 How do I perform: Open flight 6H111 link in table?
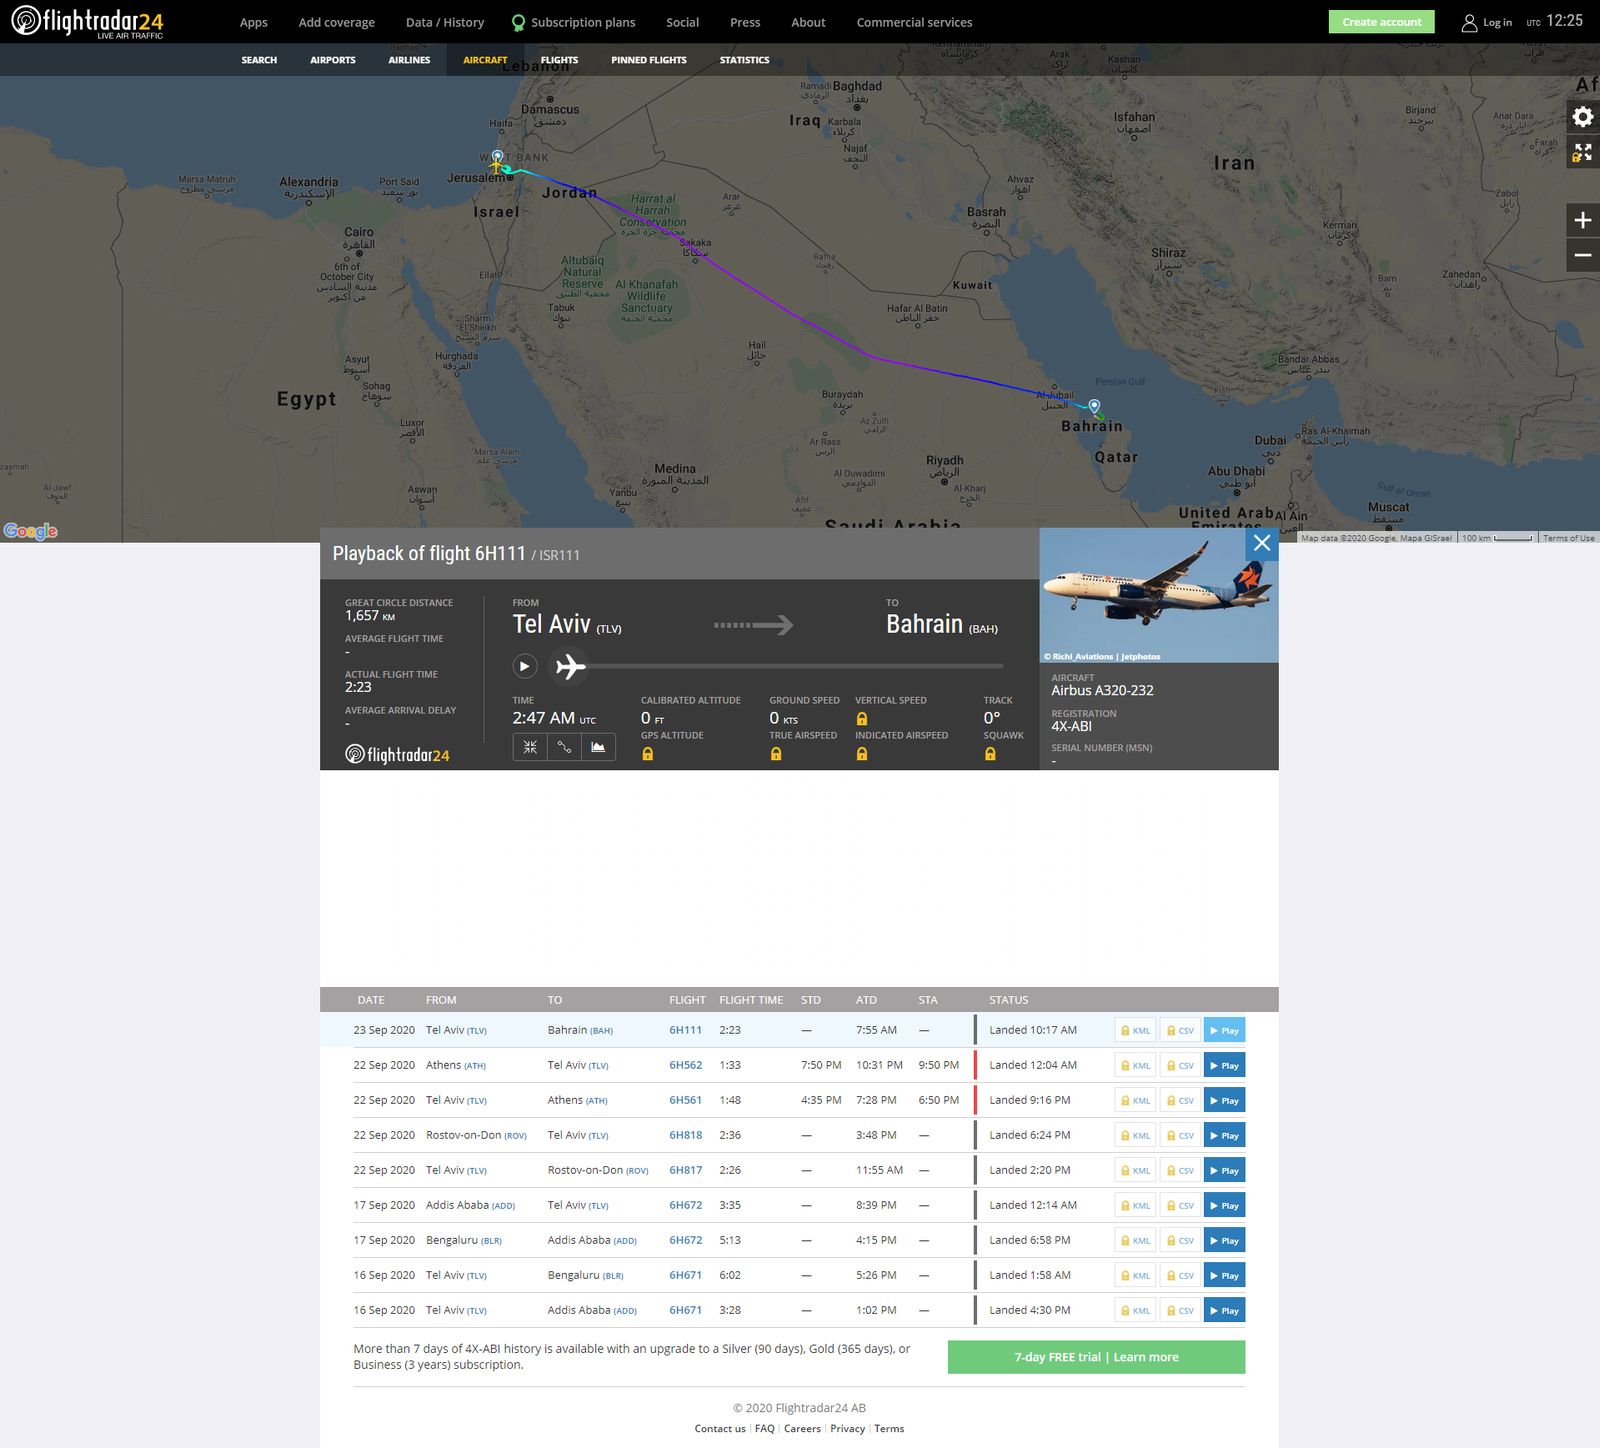point(685,1030)
